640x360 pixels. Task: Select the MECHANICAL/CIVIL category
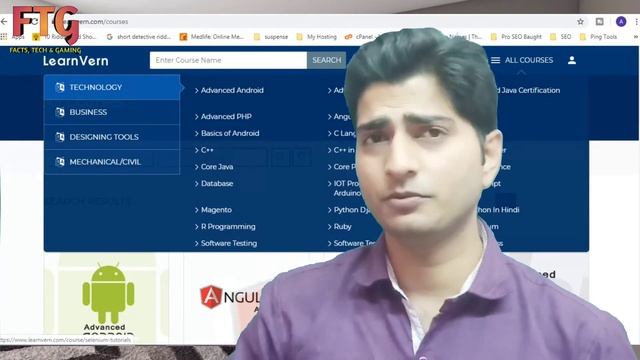[112, 162]
